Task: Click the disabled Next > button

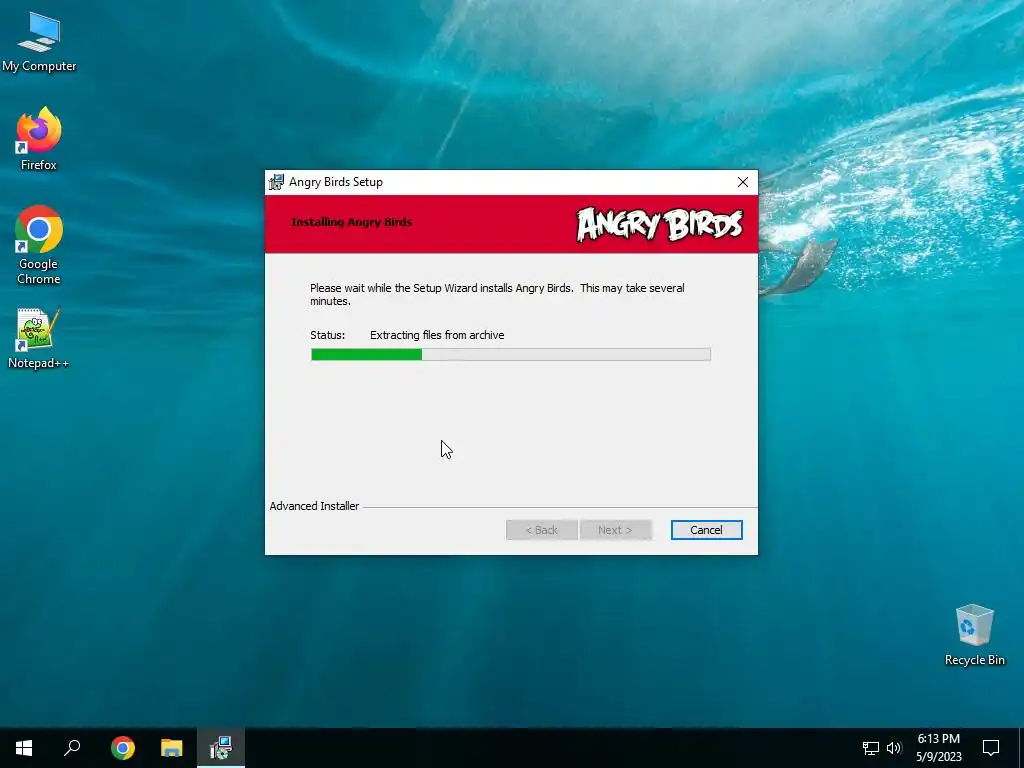Action: [x=615, y=530]
